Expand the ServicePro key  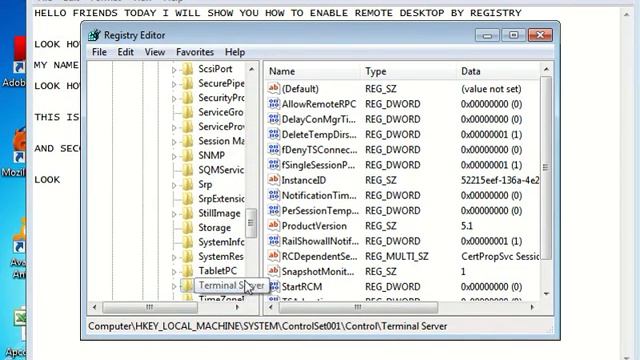coord(174,128)
